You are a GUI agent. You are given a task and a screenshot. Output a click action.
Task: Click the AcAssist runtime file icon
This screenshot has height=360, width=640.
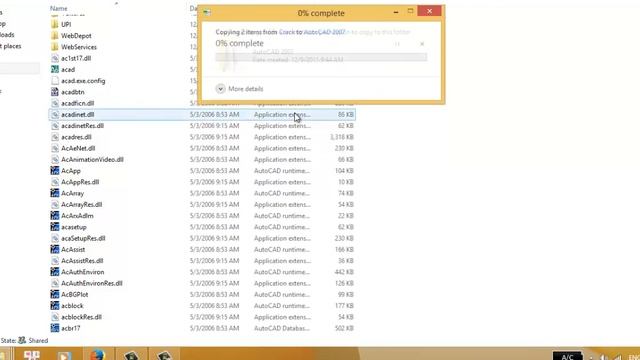pyautogui.click(x=55, y=249)
